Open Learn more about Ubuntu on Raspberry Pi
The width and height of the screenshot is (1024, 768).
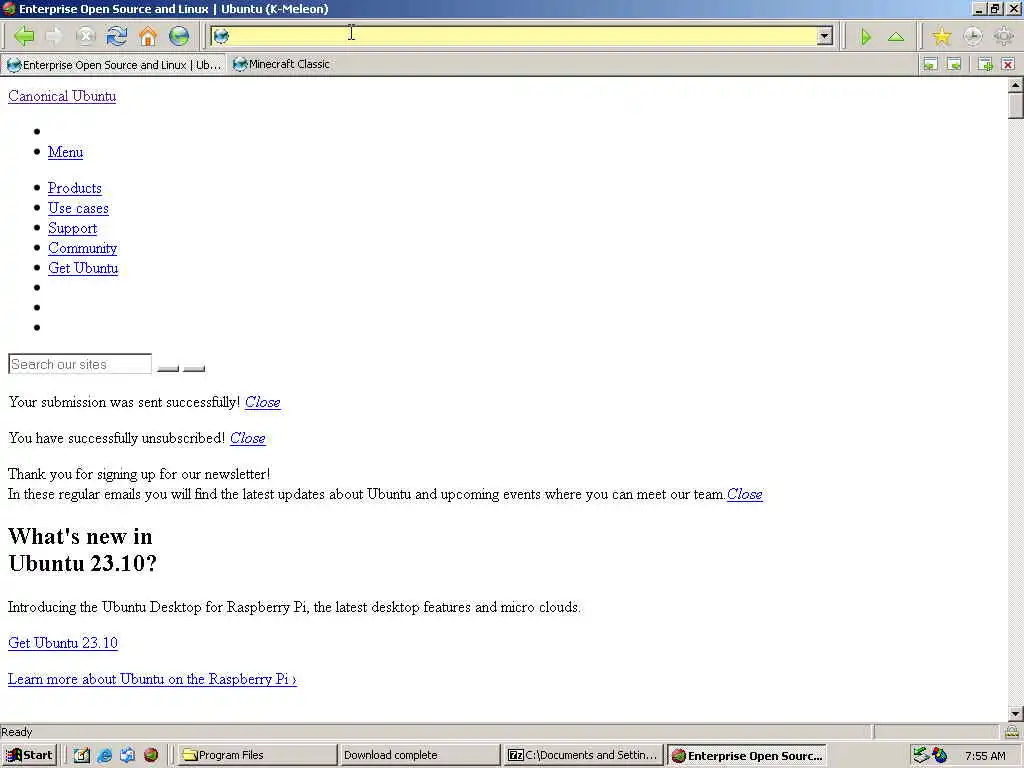point(152,679)
